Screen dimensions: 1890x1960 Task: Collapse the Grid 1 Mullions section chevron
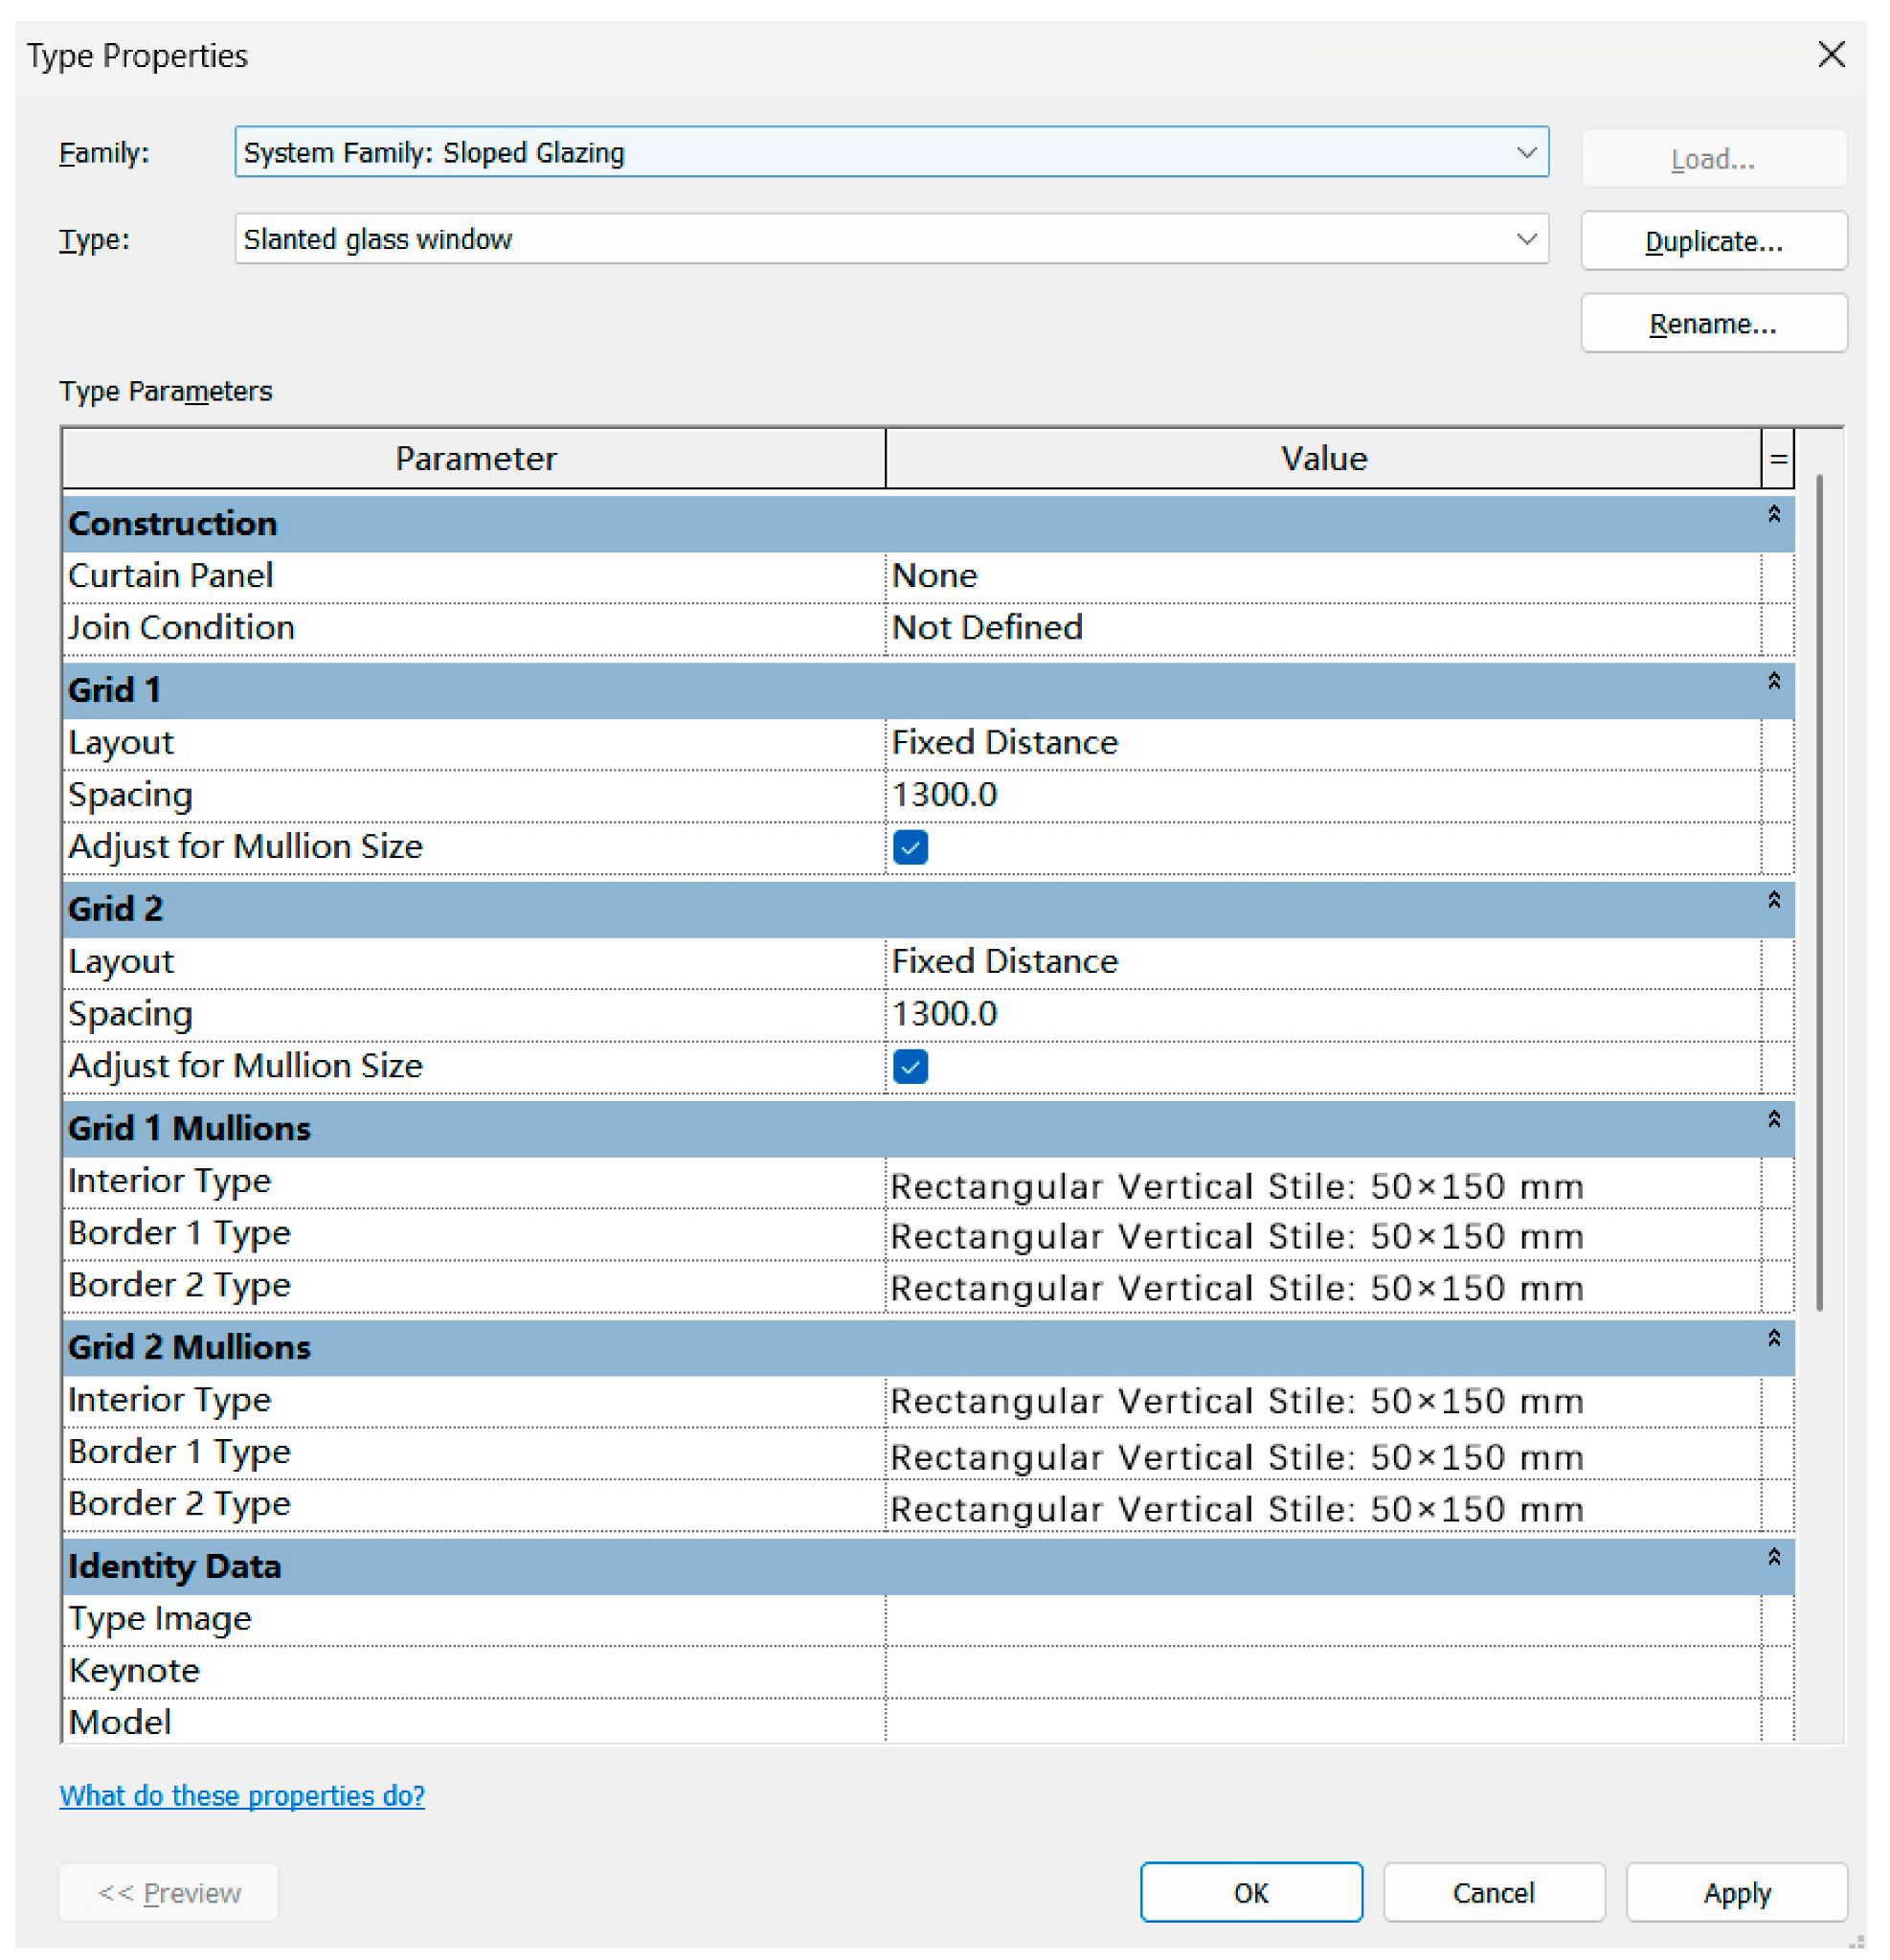1773,1119
